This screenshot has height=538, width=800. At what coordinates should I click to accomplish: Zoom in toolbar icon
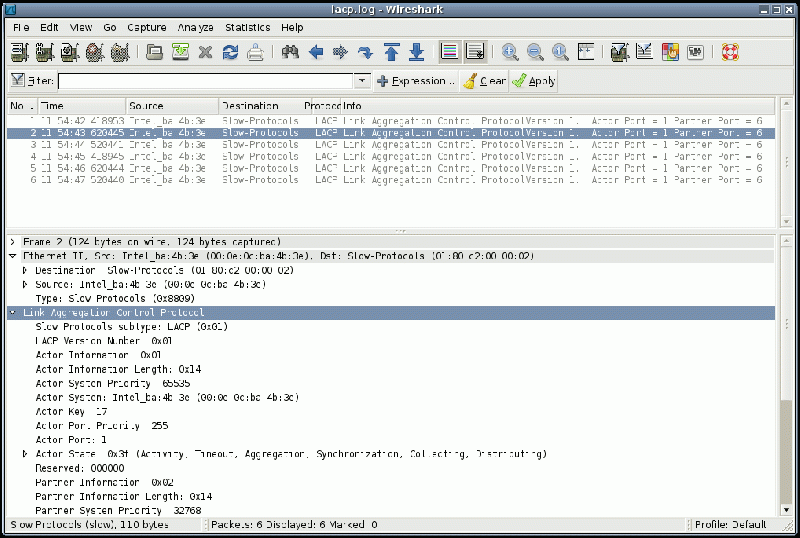click(510, 52)
